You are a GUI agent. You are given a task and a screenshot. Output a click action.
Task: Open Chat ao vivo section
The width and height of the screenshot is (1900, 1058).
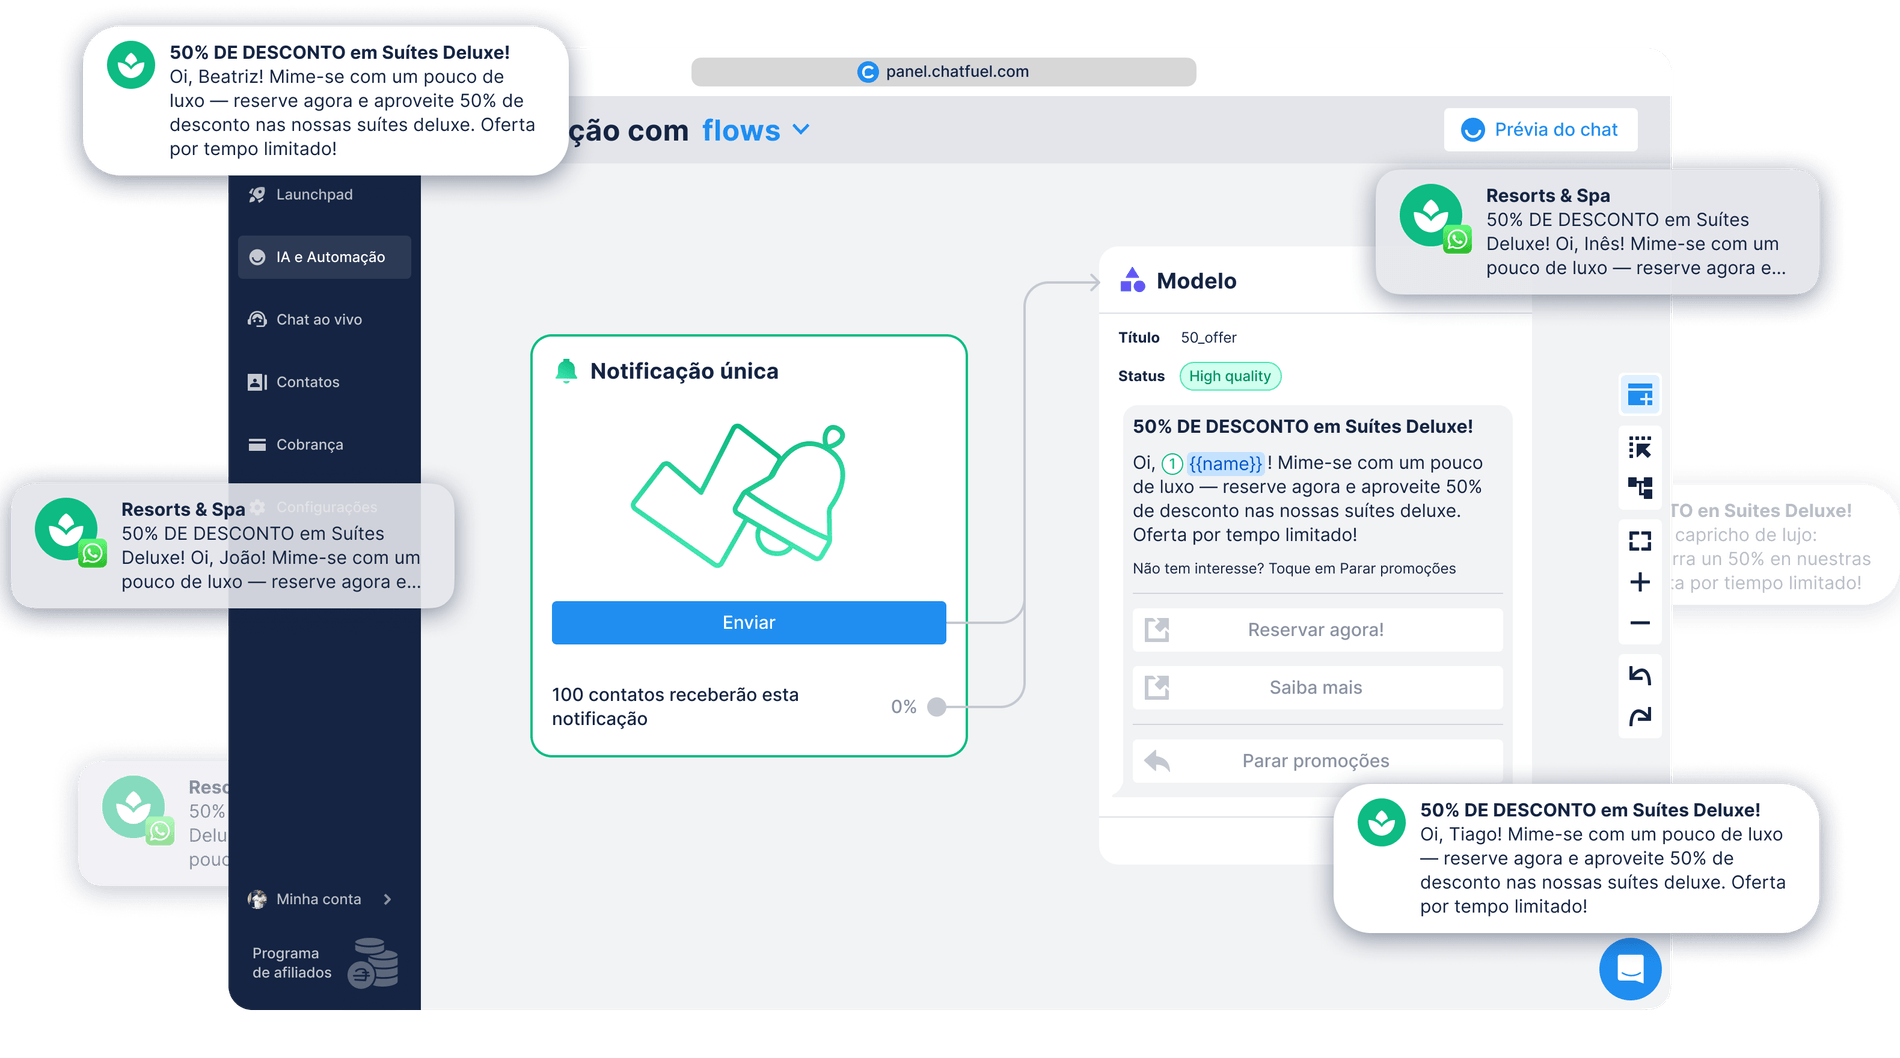[318, 320]
